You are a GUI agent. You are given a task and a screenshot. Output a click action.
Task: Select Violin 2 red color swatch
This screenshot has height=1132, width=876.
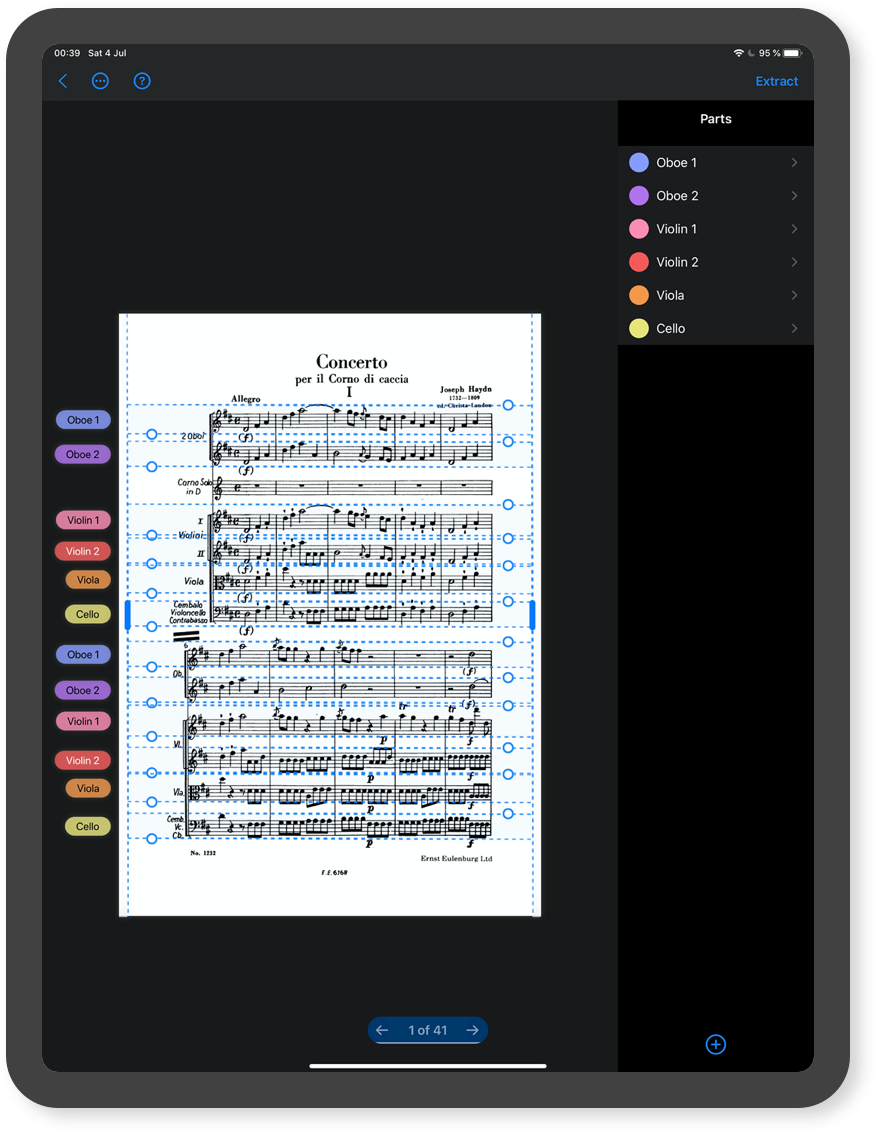click(x=639, y=262)
